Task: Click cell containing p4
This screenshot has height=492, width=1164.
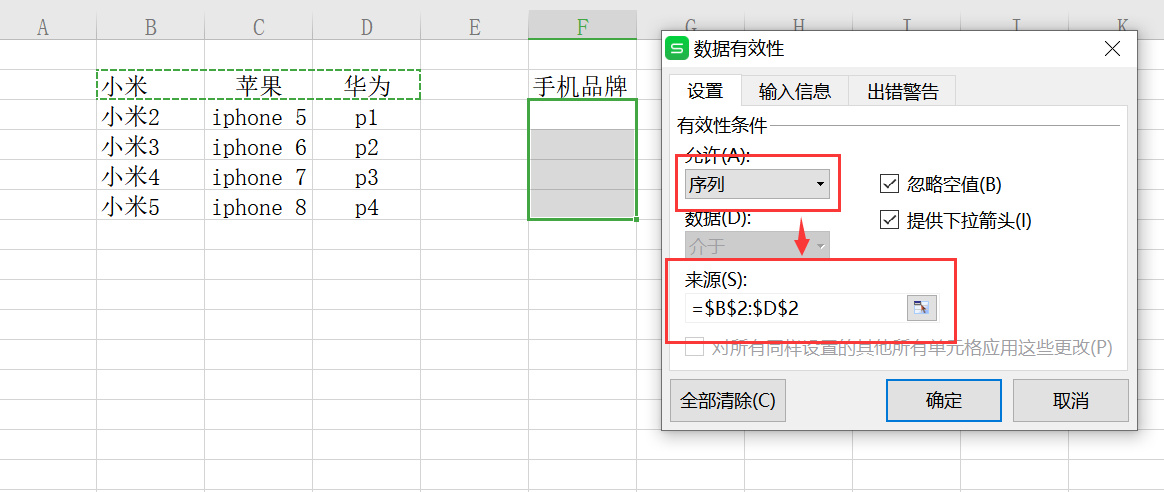Action: click(367, 206)
